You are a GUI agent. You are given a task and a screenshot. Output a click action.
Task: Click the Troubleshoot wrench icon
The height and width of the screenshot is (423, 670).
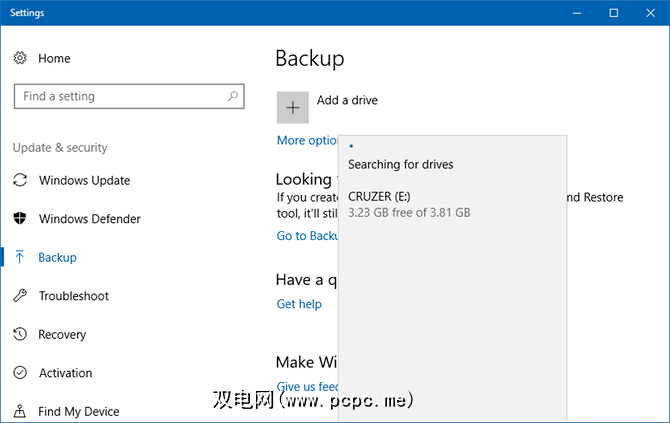pos(20,296)
